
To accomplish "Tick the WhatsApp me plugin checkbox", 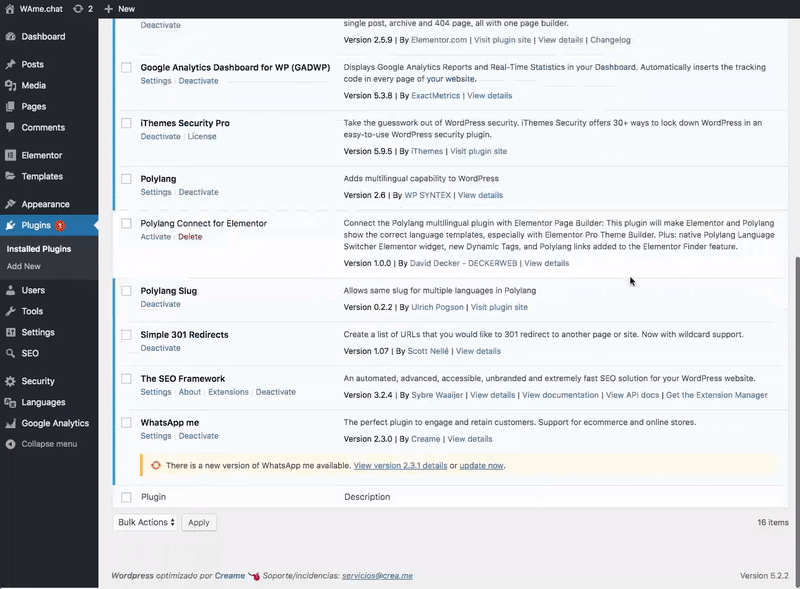I will click(126, 423).
